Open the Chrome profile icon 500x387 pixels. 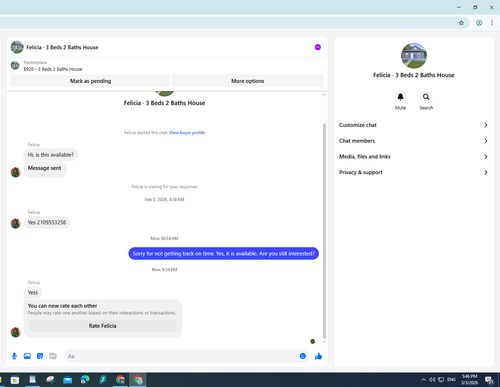(x=479, y=23)
